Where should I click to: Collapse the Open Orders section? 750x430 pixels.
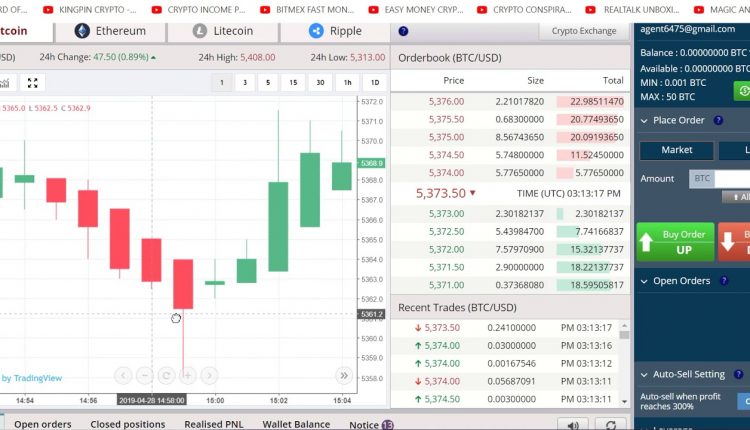[x=644, y=281]
